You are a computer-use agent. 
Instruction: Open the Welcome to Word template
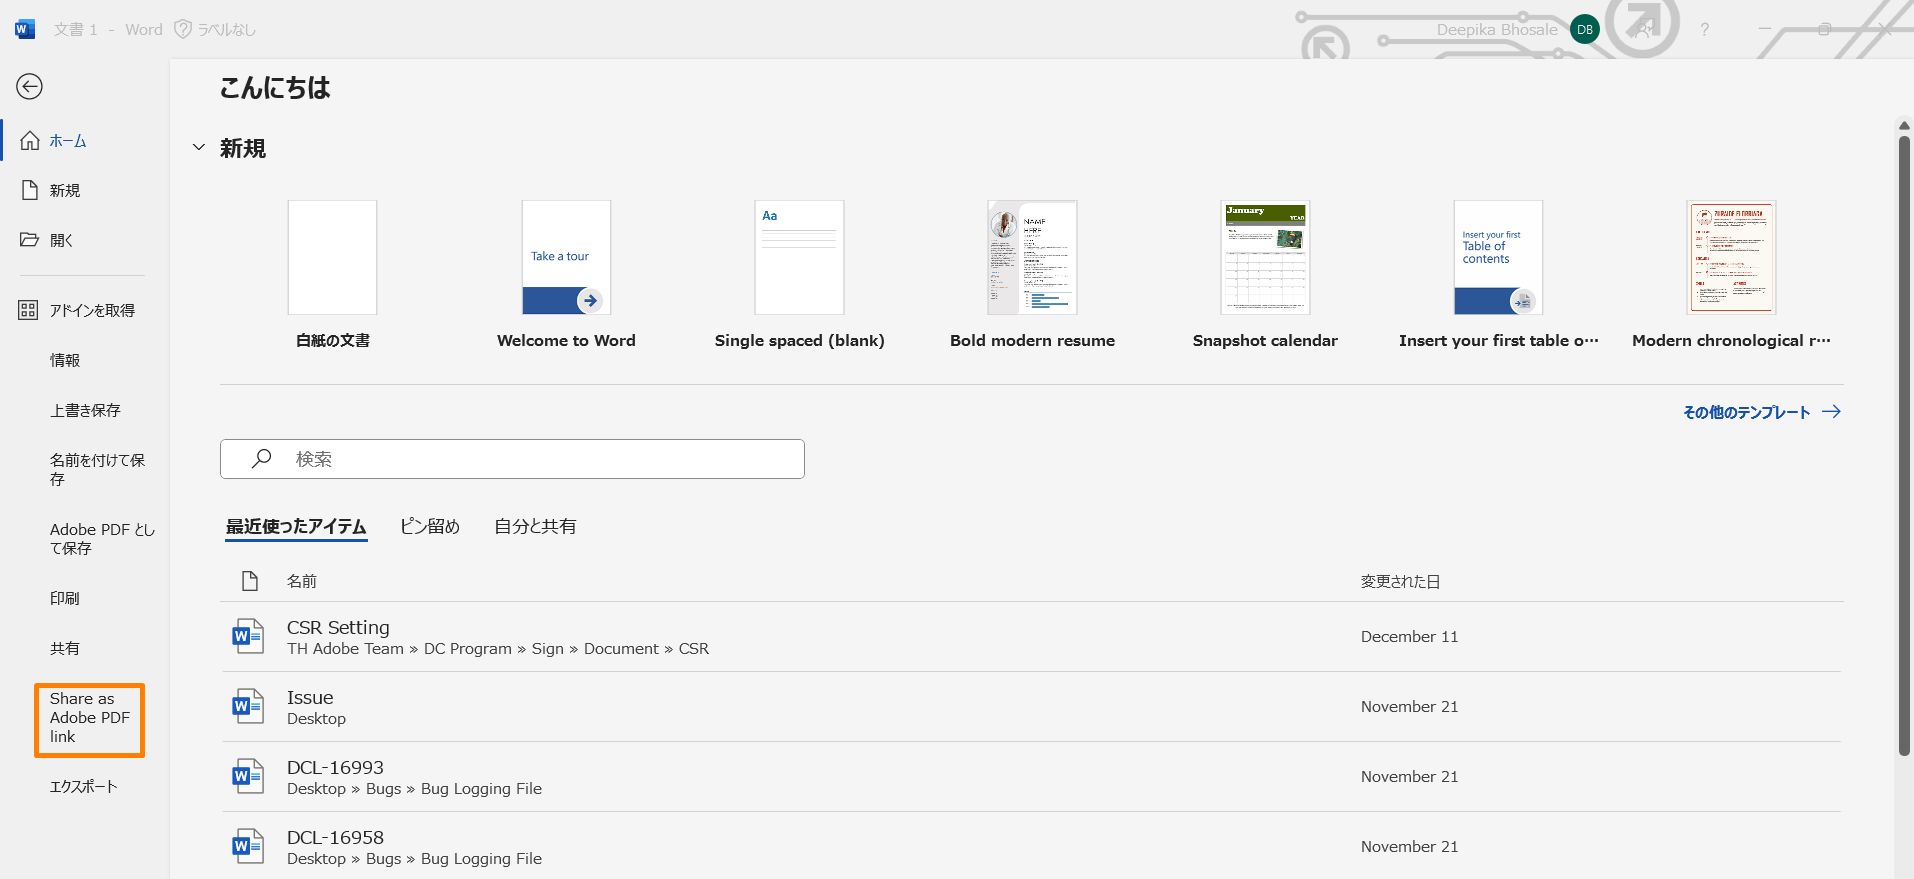tap(566, 275)
